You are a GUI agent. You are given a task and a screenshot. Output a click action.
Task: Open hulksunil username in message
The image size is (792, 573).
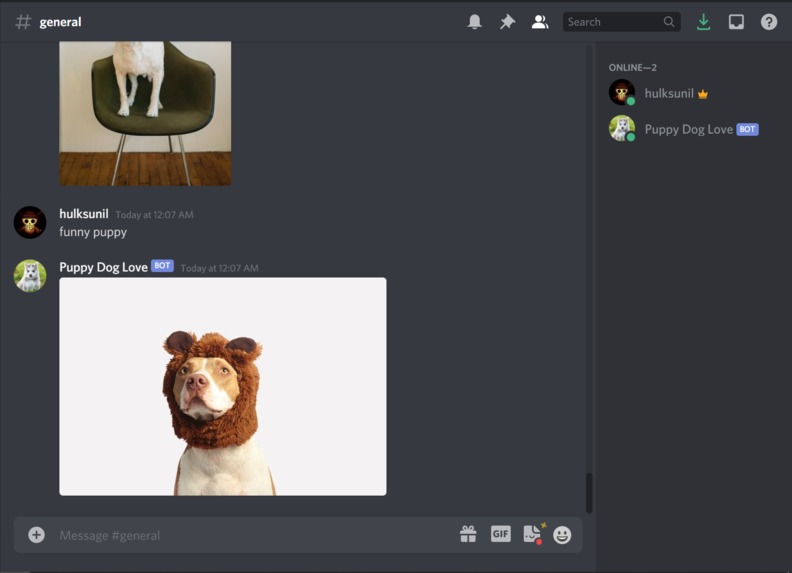[84, 214]
